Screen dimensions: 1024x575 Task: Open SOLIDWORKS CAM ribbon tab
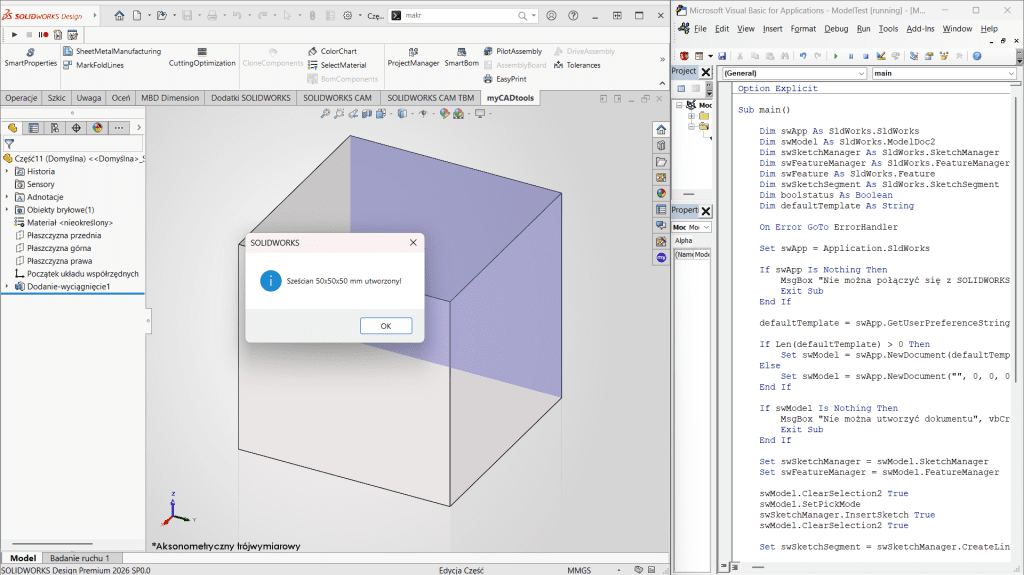click(x=337, y=98)
